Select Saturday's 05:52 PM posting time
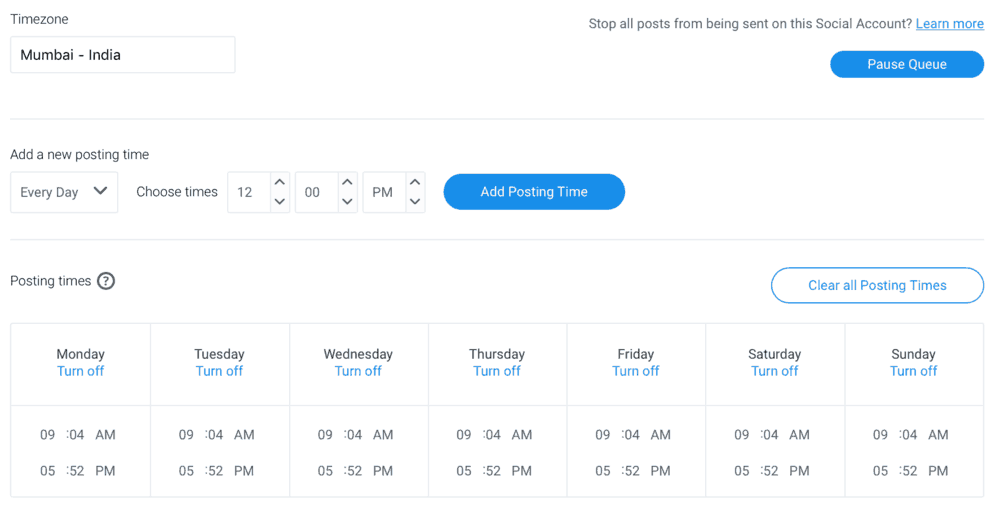1000x511 pixels. click(772, 471)
